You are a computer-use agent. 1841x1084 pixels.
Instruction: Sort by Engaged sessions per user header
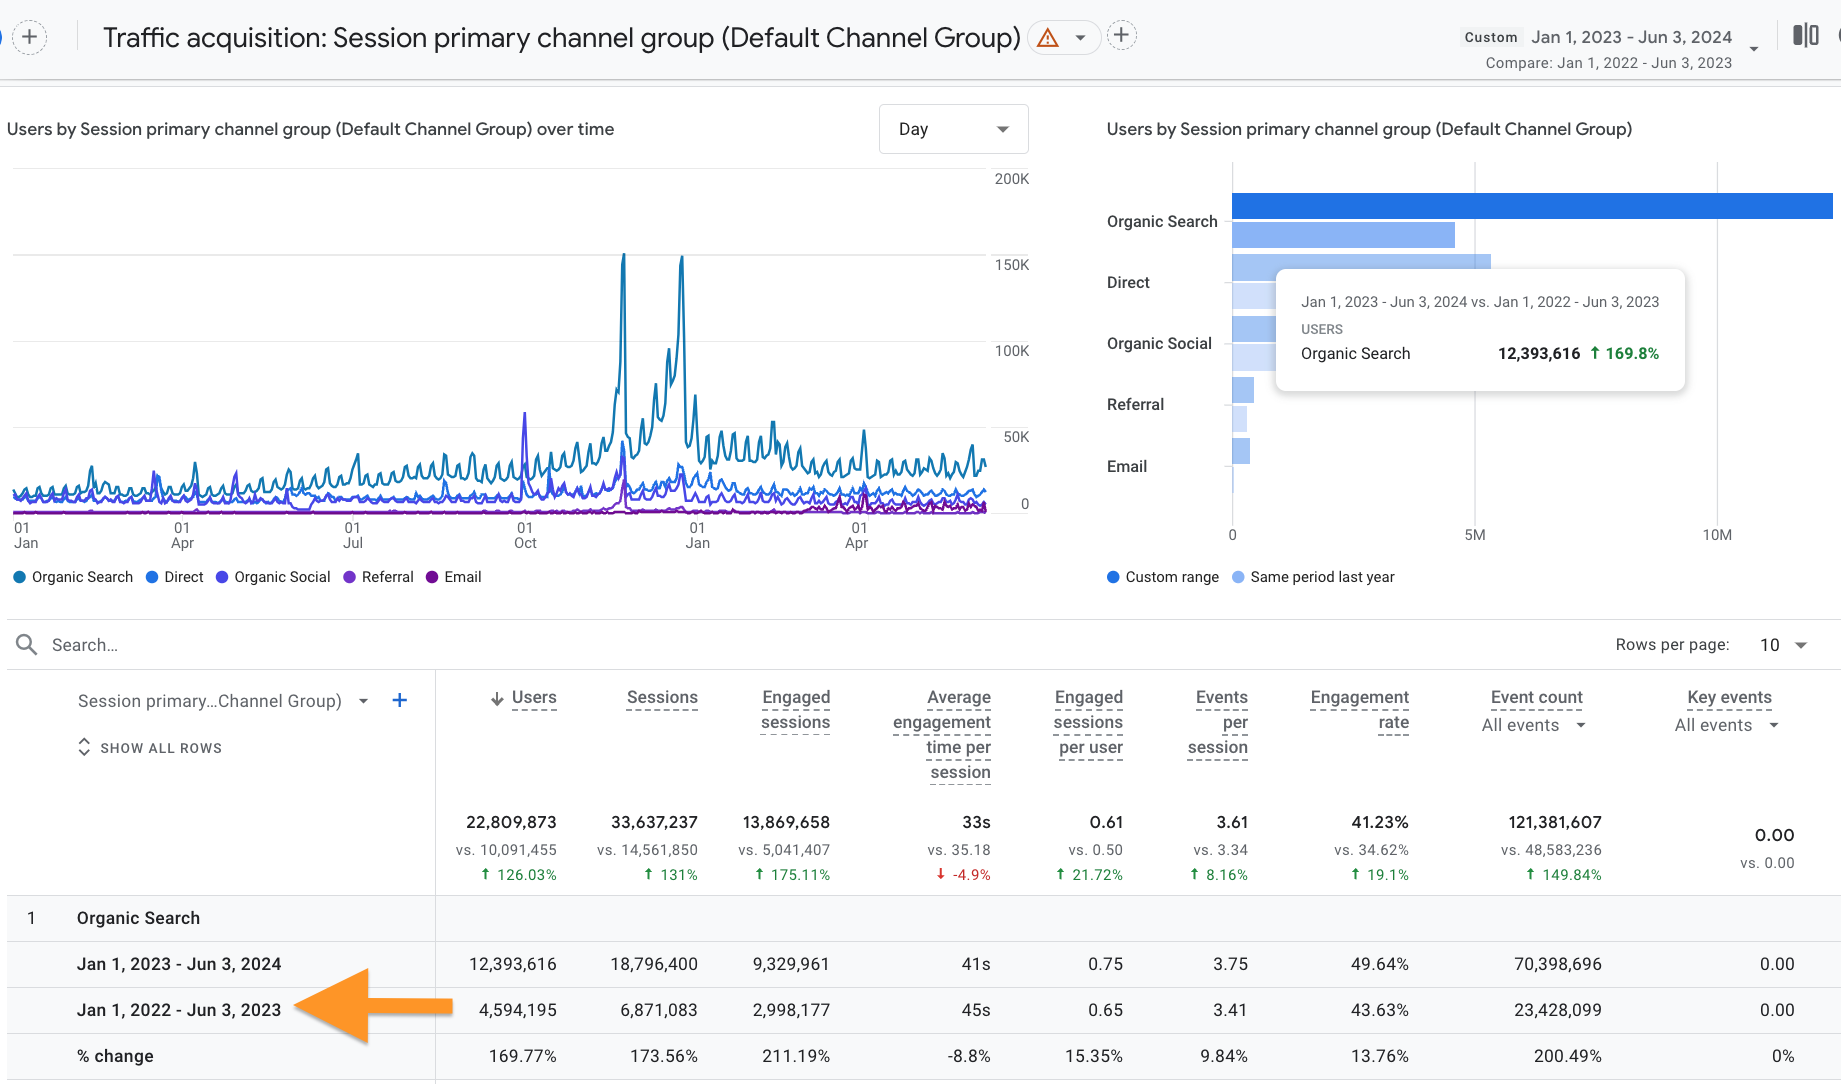(1088, 722)
